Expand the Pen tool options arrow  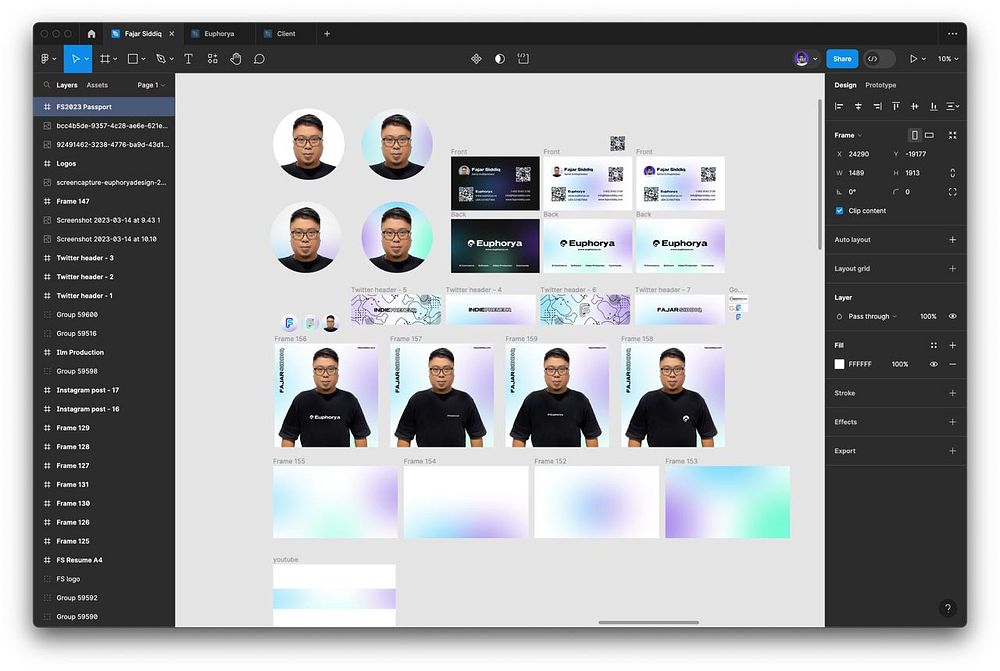pos(172,59)
